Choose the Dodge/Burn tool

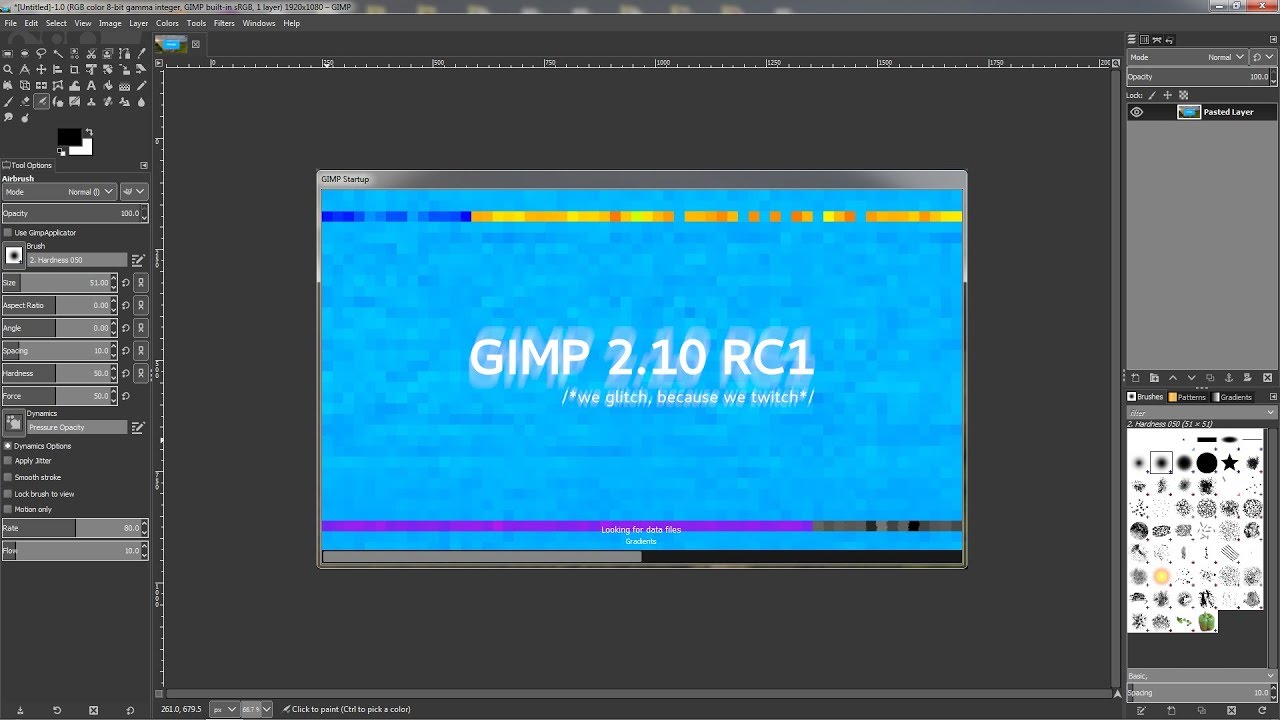click(24, 118)
